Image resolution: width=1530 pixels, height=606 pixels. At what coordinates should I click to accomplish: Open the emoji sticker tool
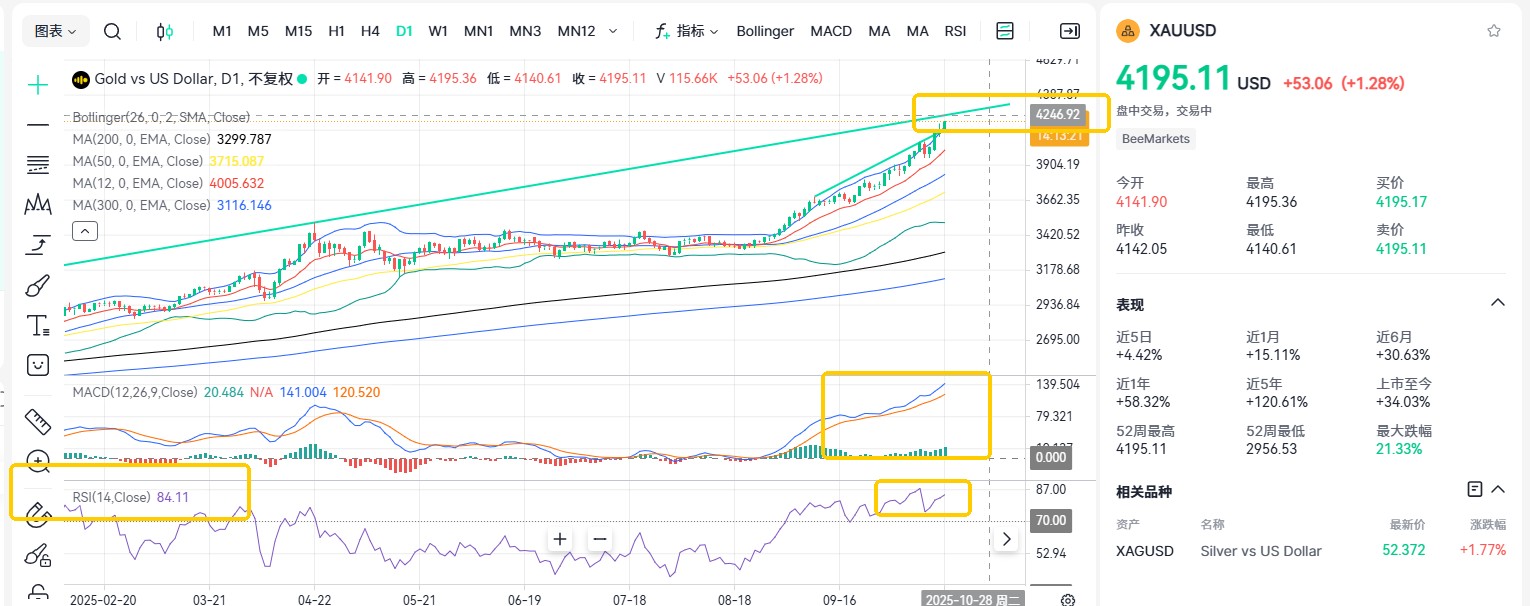(x=38, y=365)
